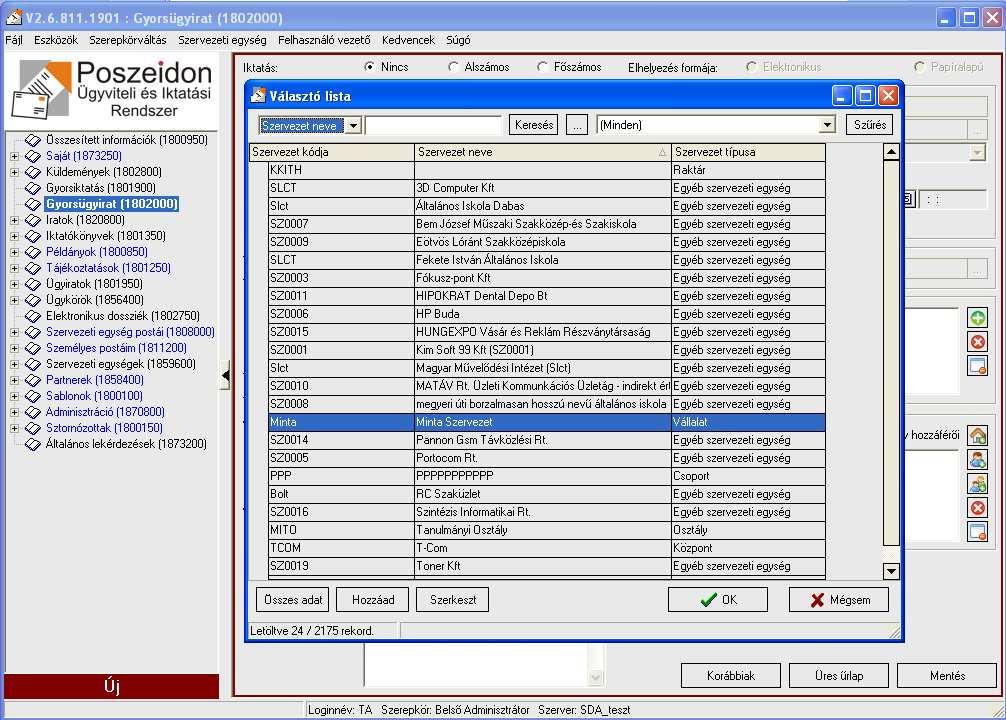Screen dimensions: 1006x720
Task: Expand the Küldemények (1802800) tree node
Action: coord(14,172)
